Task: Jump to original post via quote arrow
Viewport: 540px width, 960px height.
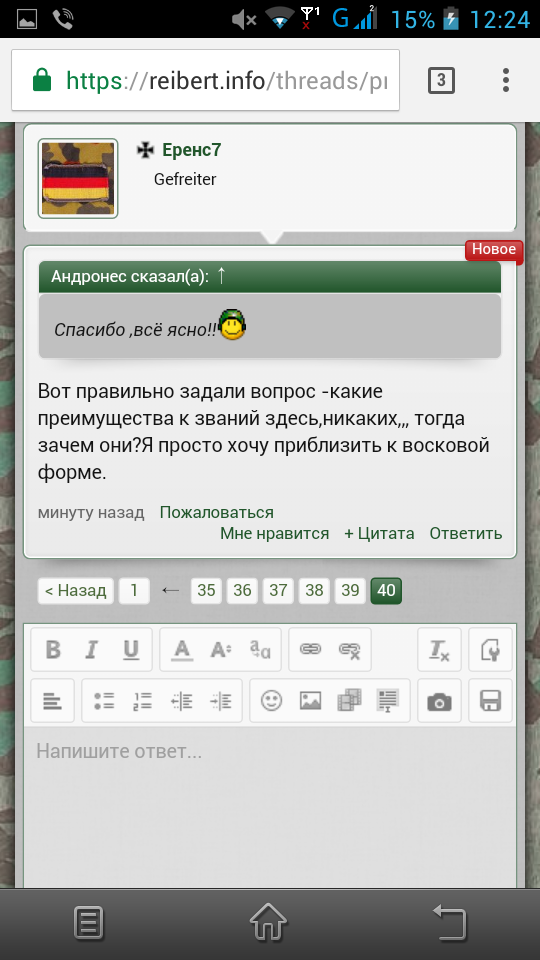Action: click(222, 276)
